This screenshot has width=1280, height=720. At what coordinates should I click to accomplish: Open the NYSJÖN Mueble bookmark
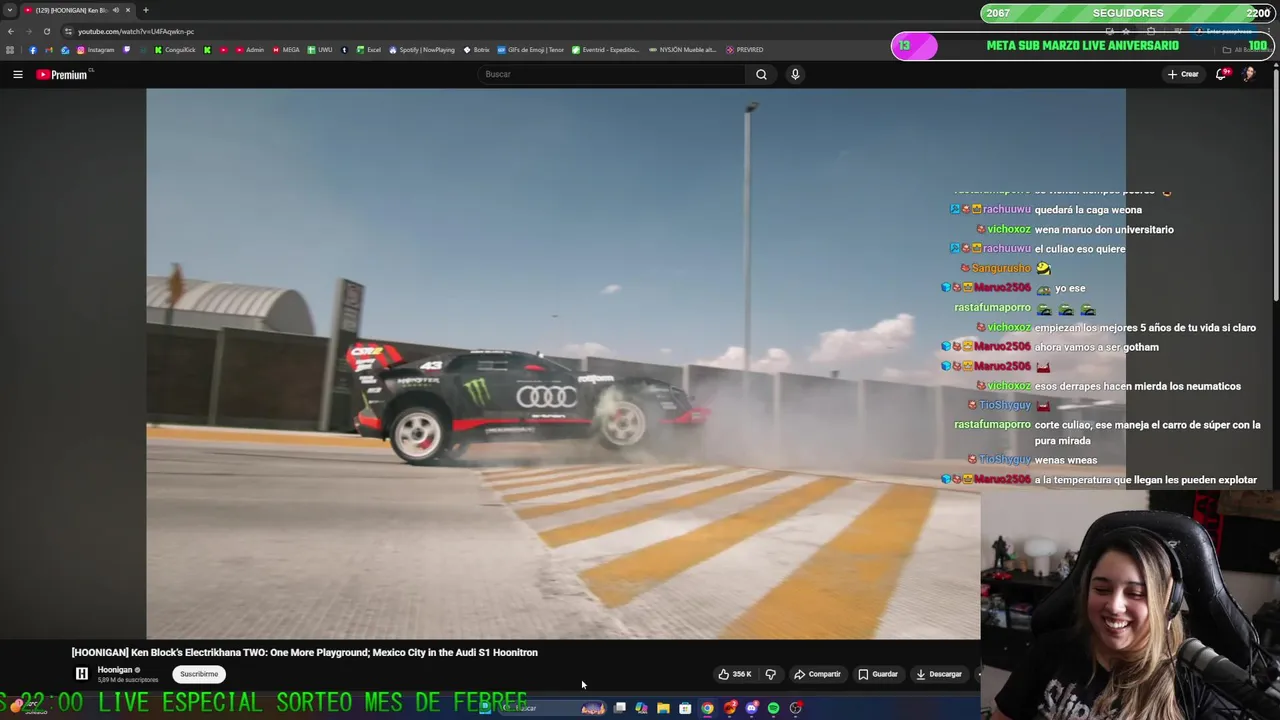682,50
